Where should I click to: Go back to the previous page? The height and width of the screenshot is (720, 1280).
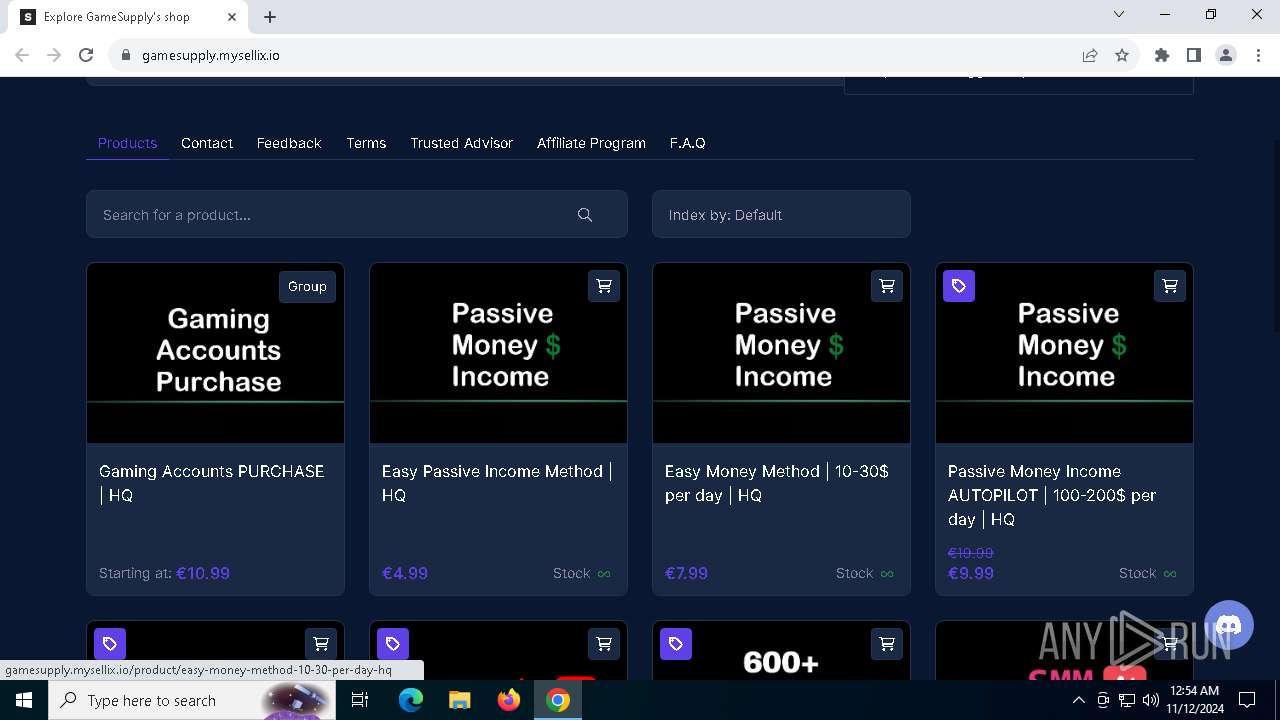(x=22, y=55)
